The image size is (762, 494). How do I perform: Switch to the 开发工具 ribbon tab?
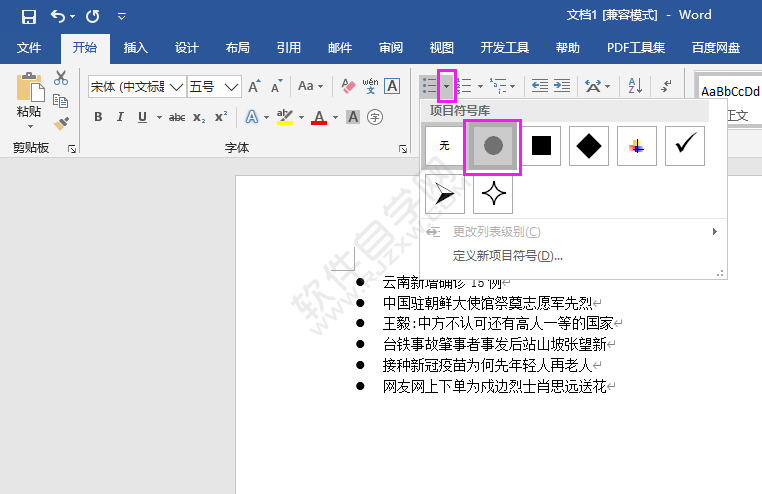[x=504, y=48]
